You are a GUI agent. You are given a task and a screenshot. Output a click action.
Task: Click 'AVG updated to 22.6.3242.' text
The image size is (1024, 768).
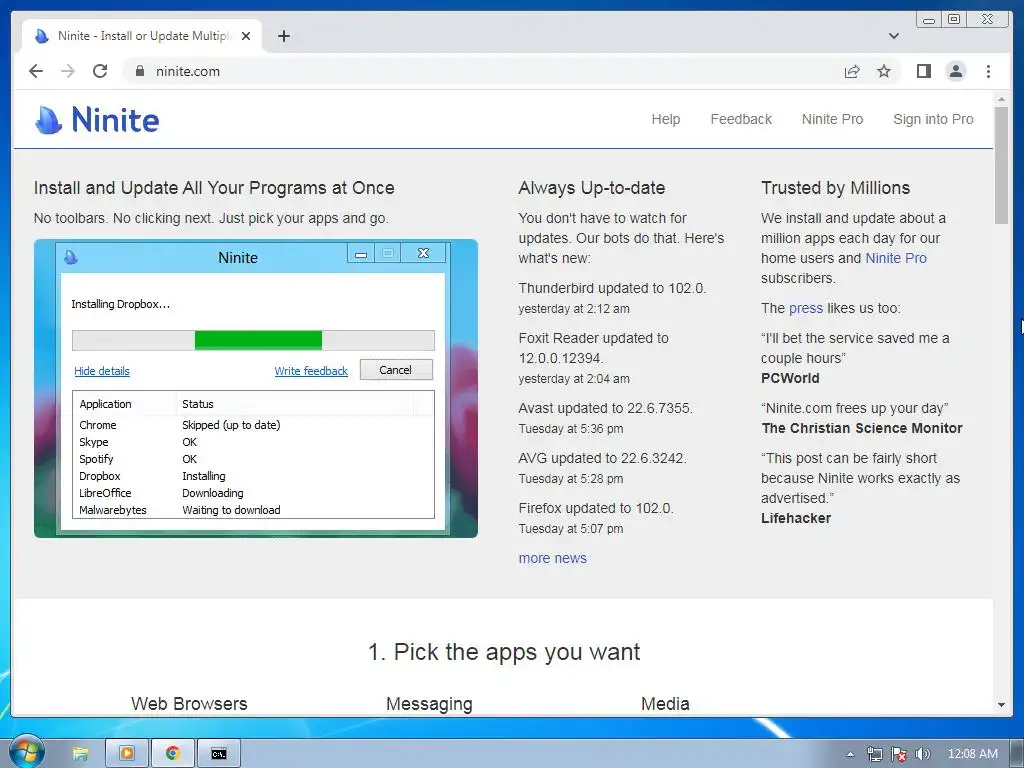pyautogui.click(x=602, y=458)
